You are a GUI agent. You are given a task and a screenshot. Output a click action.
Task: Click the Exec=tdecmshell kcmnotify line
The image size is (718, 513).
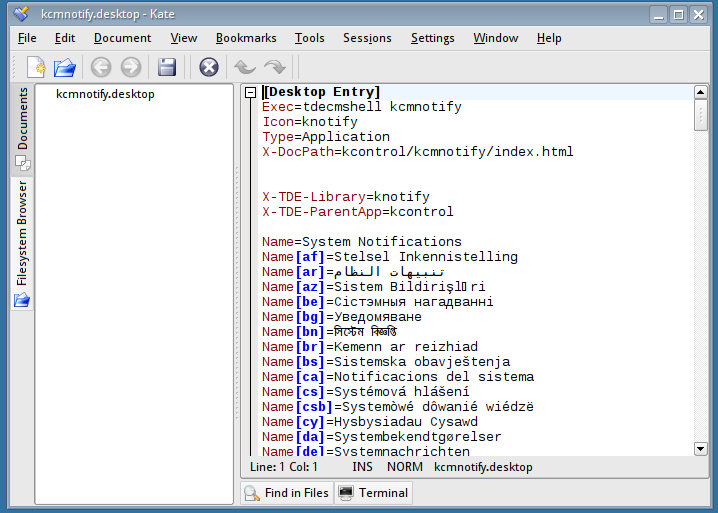(x=362, y=107)
